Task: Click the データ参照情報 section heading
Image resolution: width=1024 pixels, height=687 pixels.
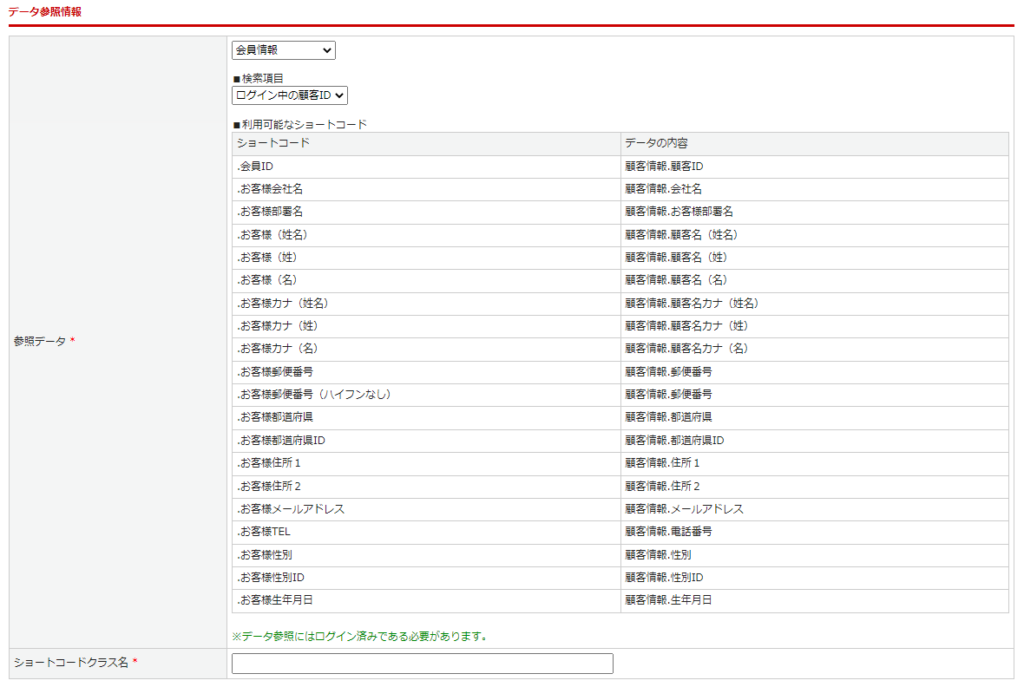Action: coord(45,12)
